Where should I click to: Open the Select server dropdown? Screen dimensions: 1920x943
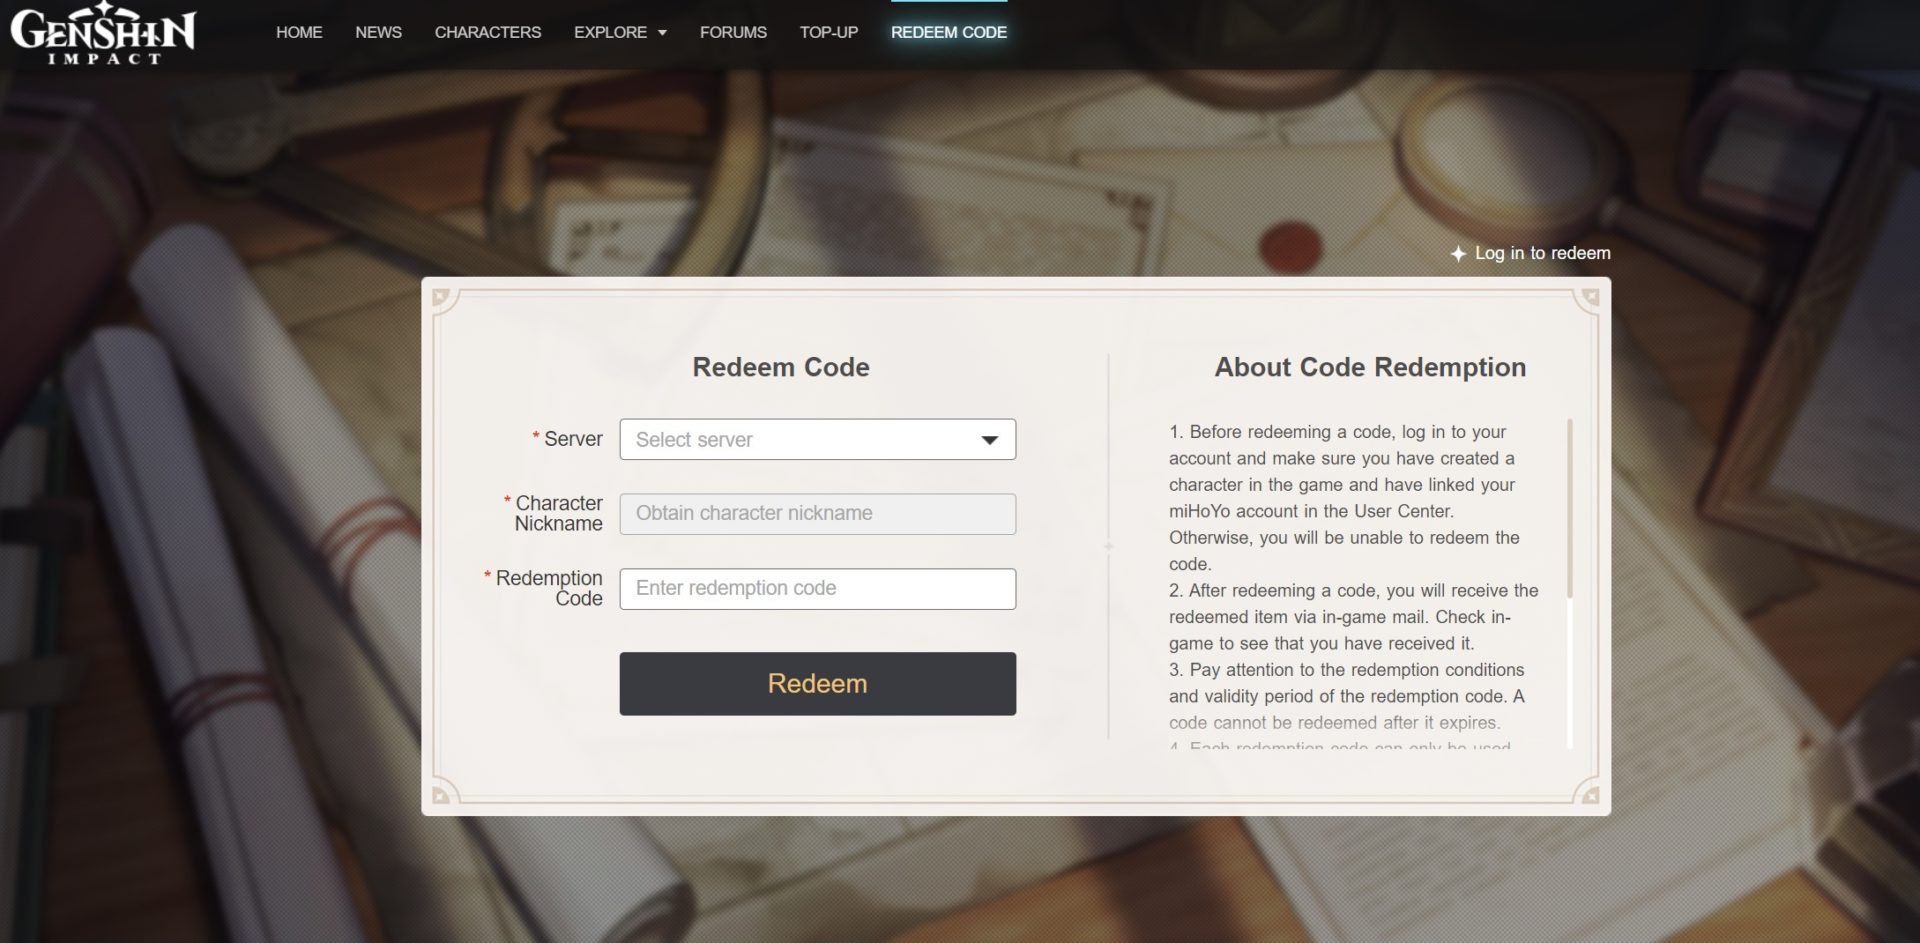[x=817, y=439]
